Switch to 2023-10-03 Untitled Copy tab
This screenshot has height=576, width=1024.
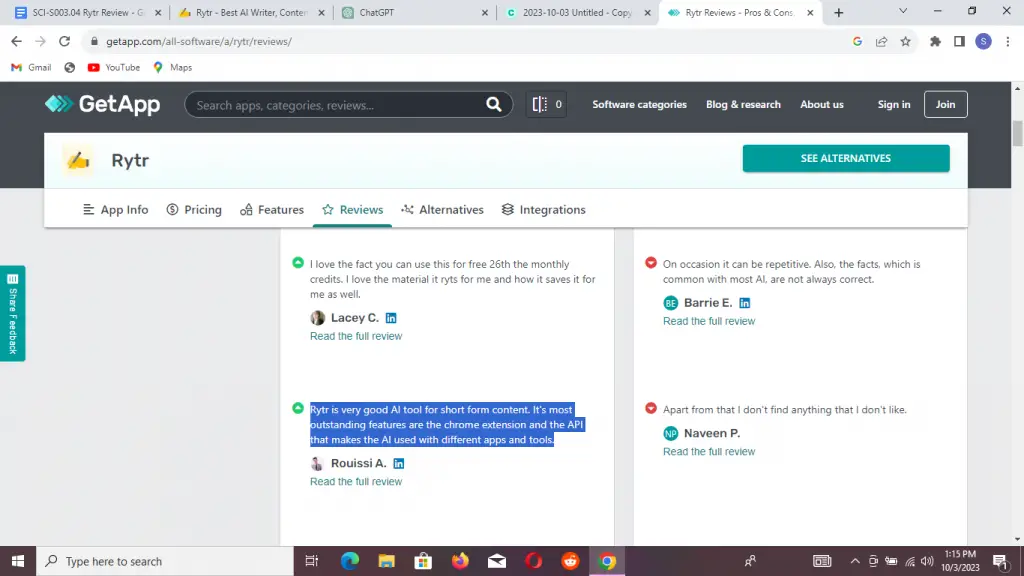point(577,12)
